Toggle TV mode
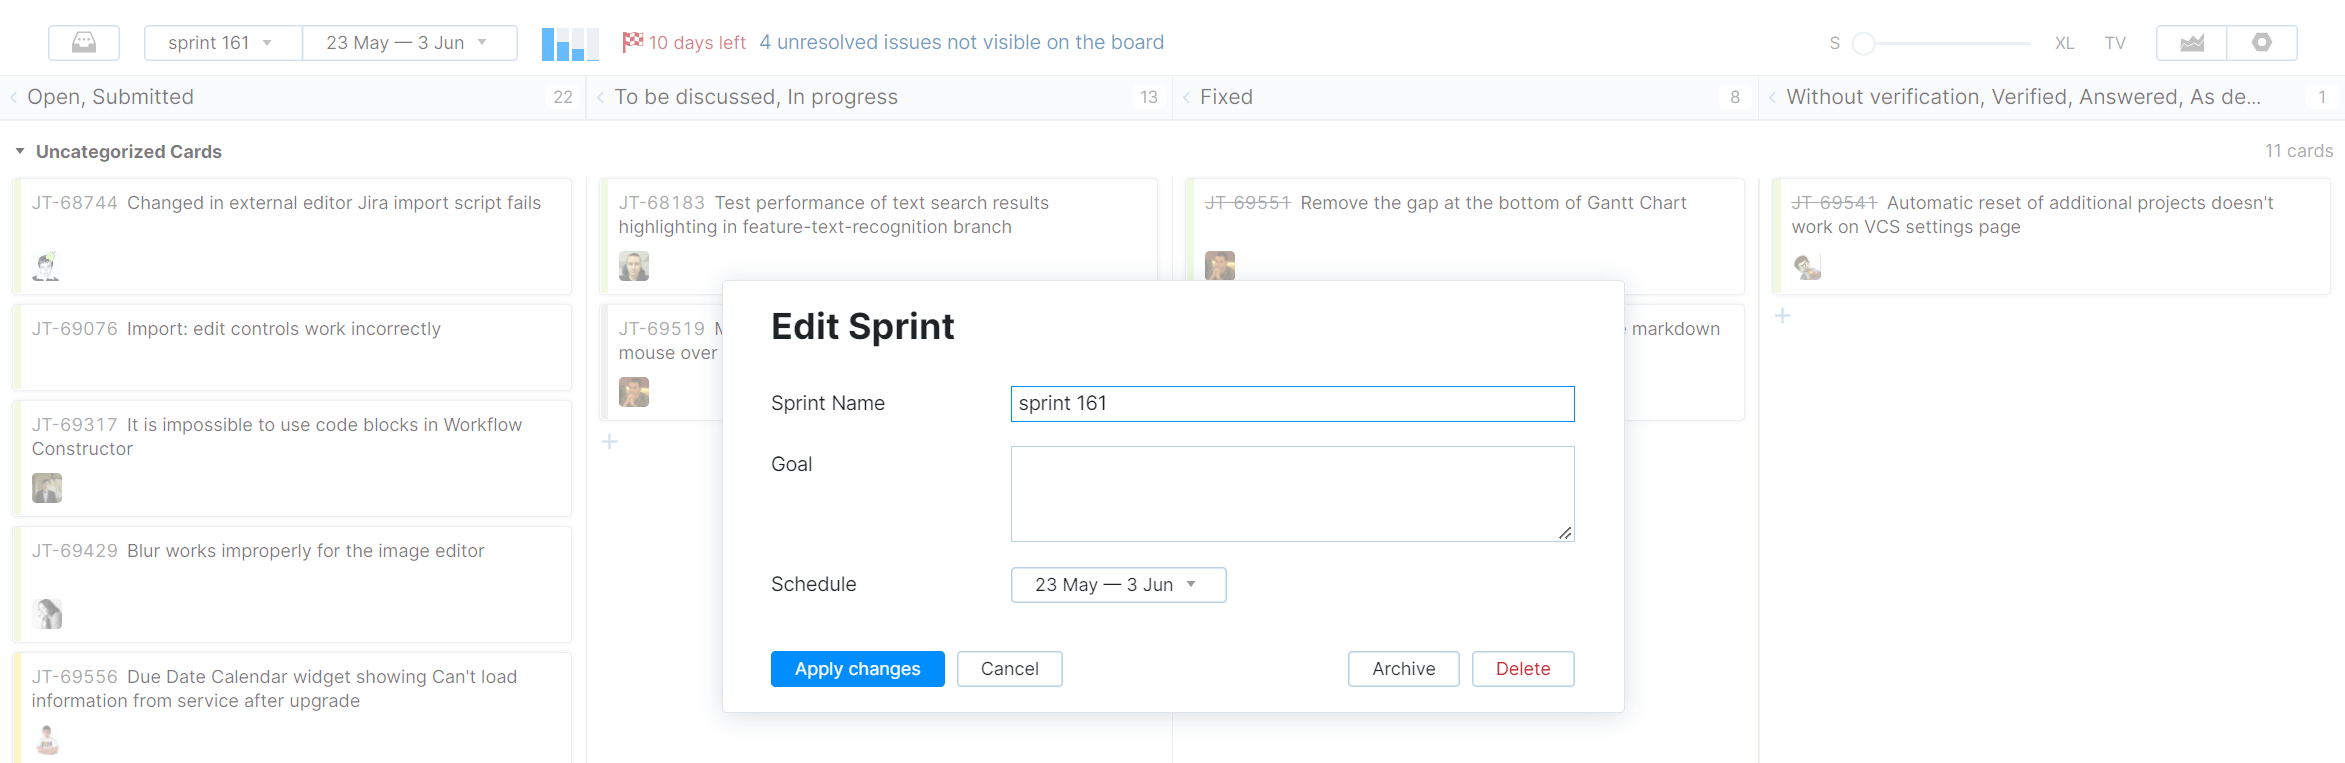The height and width of the screenshot is (763, 2345). click(2115, 43)
